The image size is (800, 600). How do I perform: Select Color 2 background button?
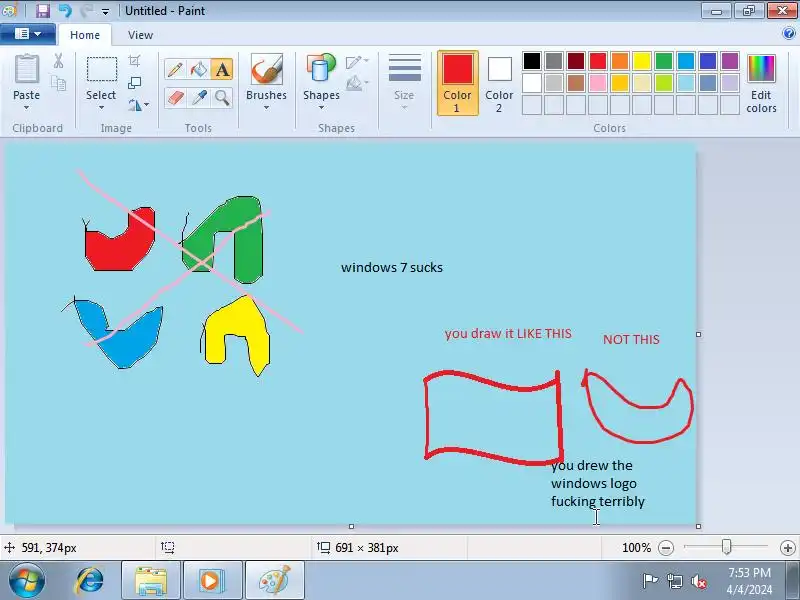click(x=499, y=83)
